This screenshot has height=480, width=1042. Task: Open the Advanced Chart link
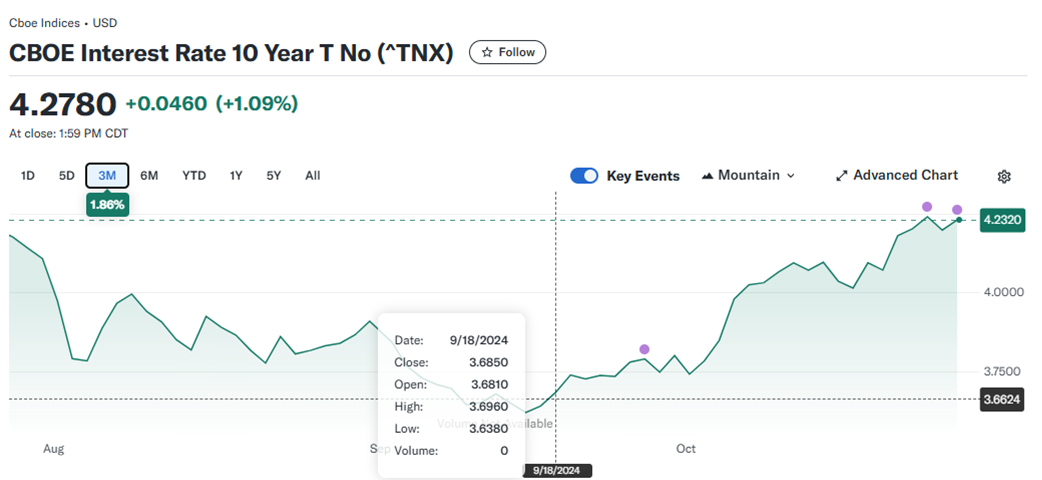896,176
